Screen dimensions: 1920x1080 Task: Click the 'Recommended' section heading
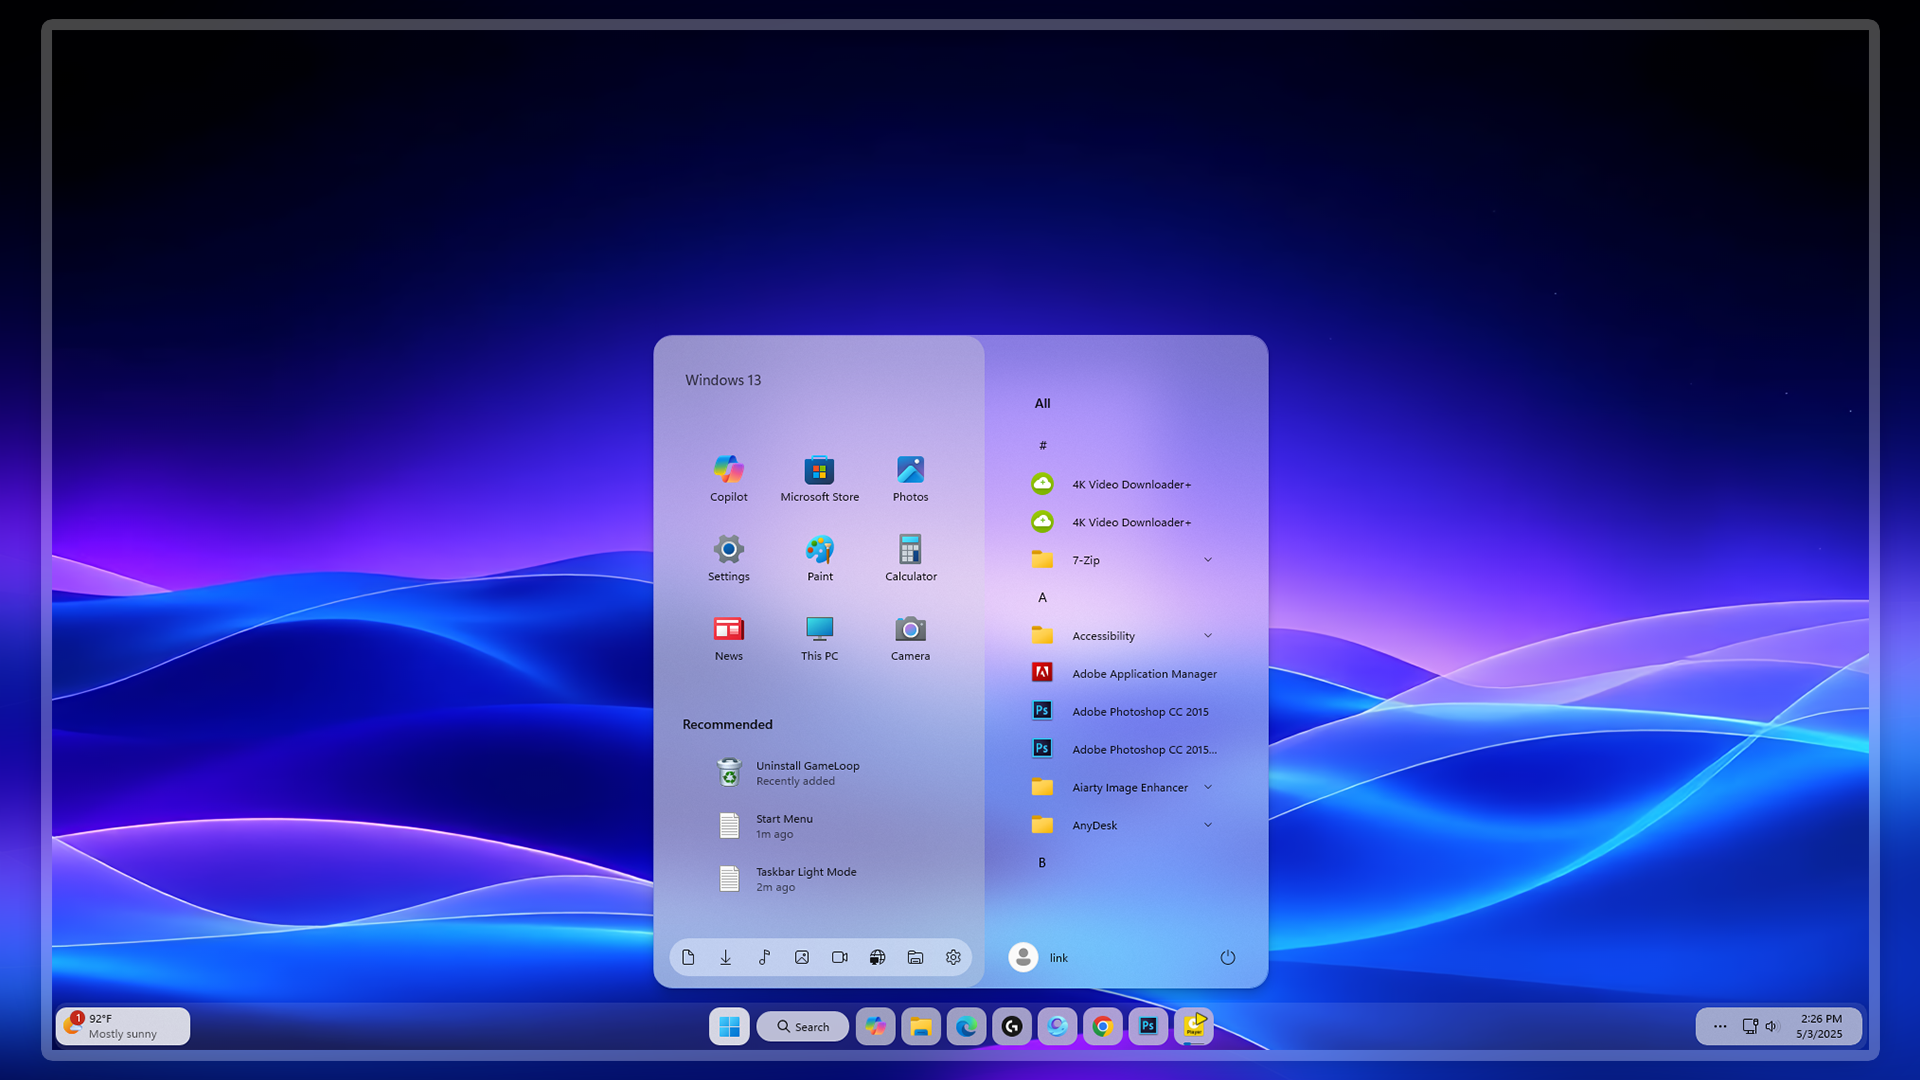tap(727, 724)
